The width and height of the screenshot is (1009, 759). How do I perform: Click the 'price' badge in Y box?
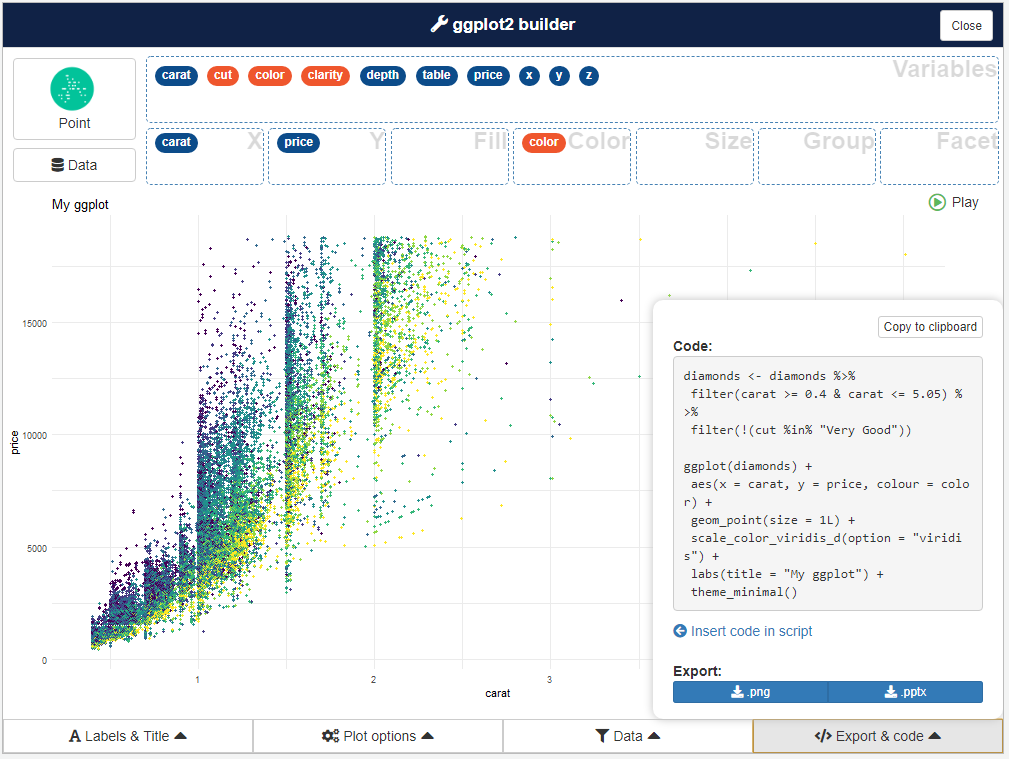tap(298, 142)
